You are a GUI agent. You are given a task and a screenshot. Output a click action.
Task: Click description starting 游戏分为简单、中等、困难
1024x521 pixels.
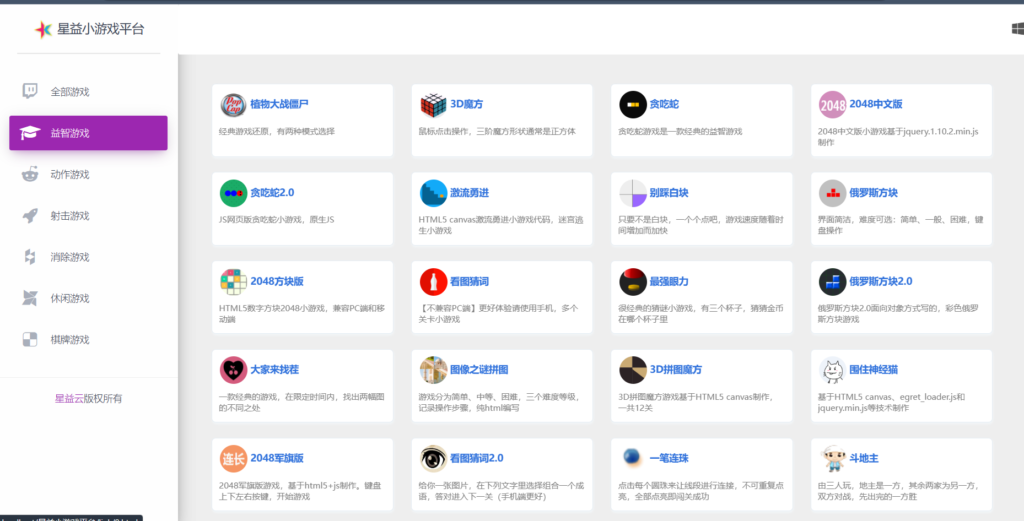click(x=500, y=402)
